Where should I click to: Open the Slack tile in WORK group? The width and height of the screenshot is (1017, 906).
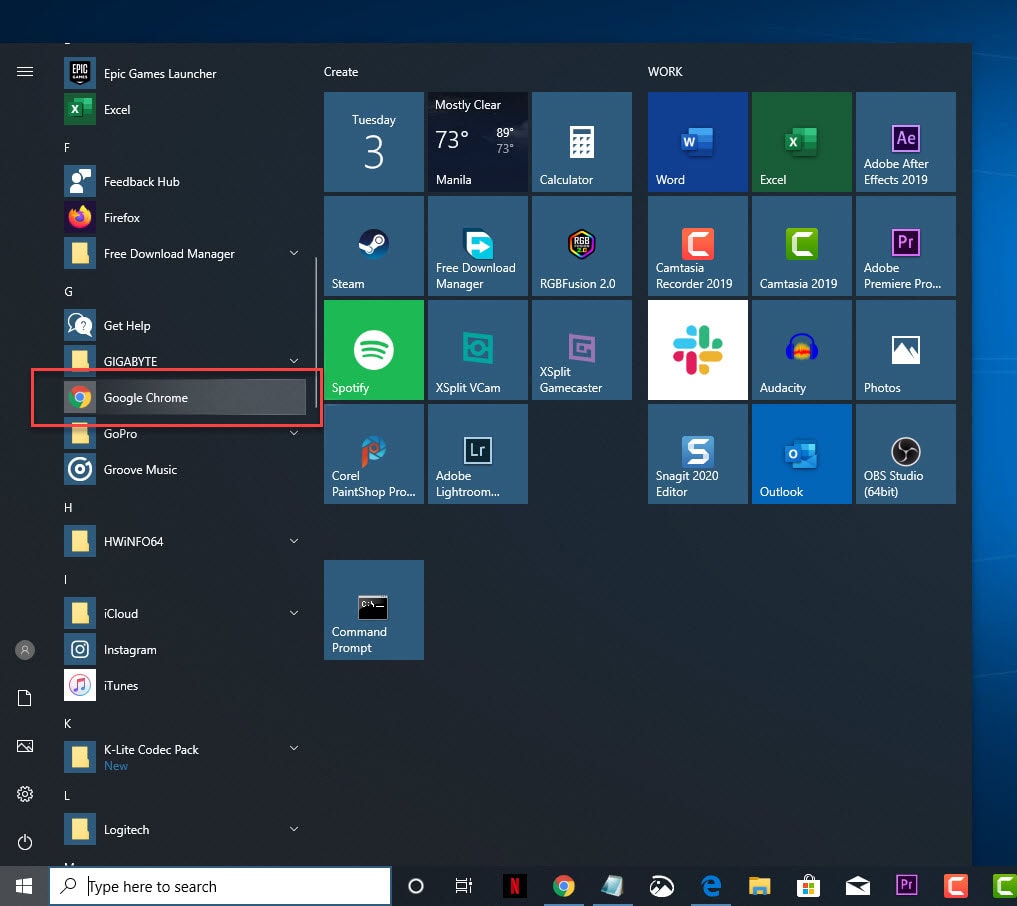(698, 350)
